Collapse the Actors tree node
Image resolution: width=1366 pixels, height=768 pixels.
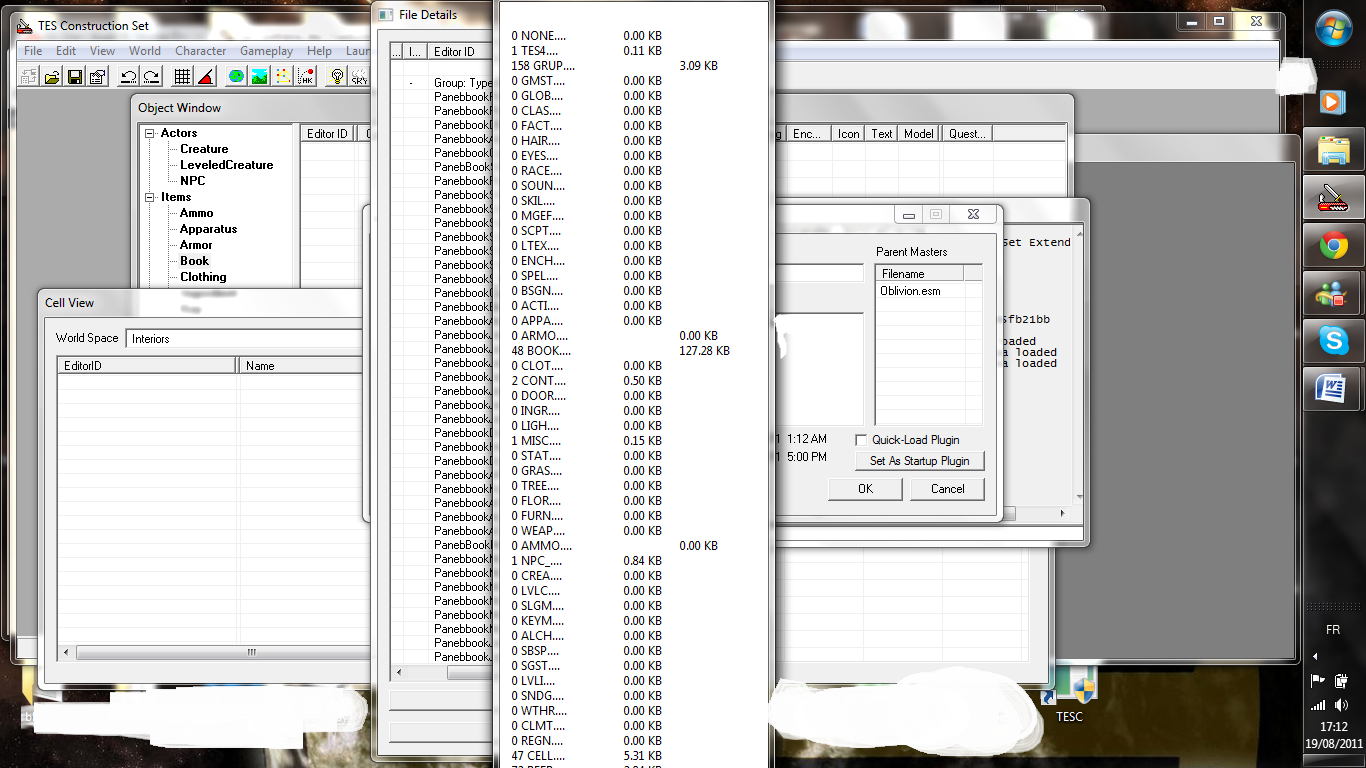[x=150, y=133]
